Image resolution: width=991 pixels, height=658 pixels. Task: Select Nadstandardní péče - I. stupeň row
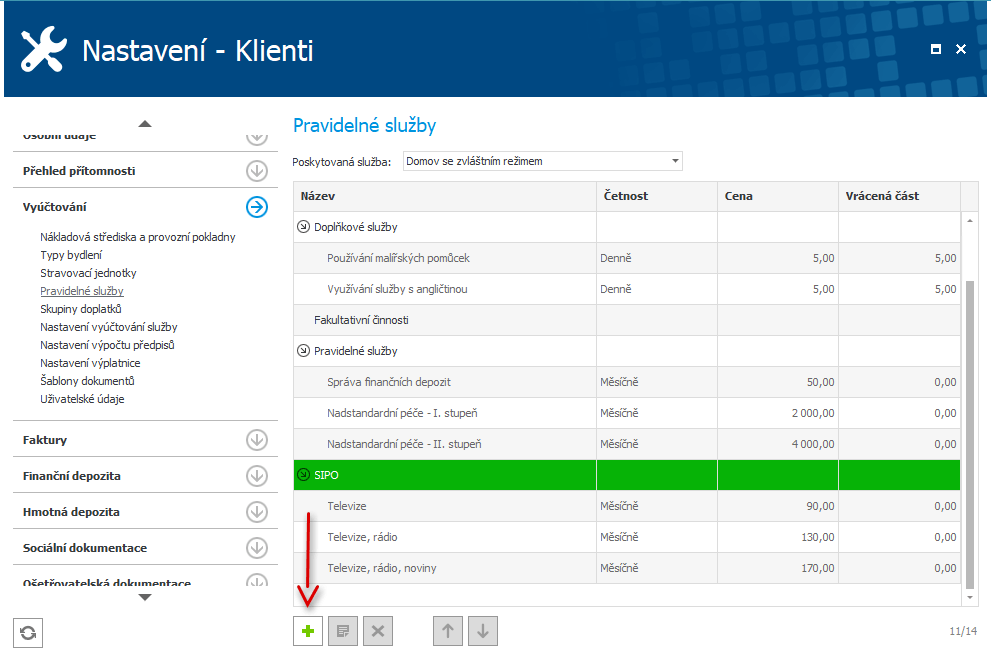click(627, 413)
